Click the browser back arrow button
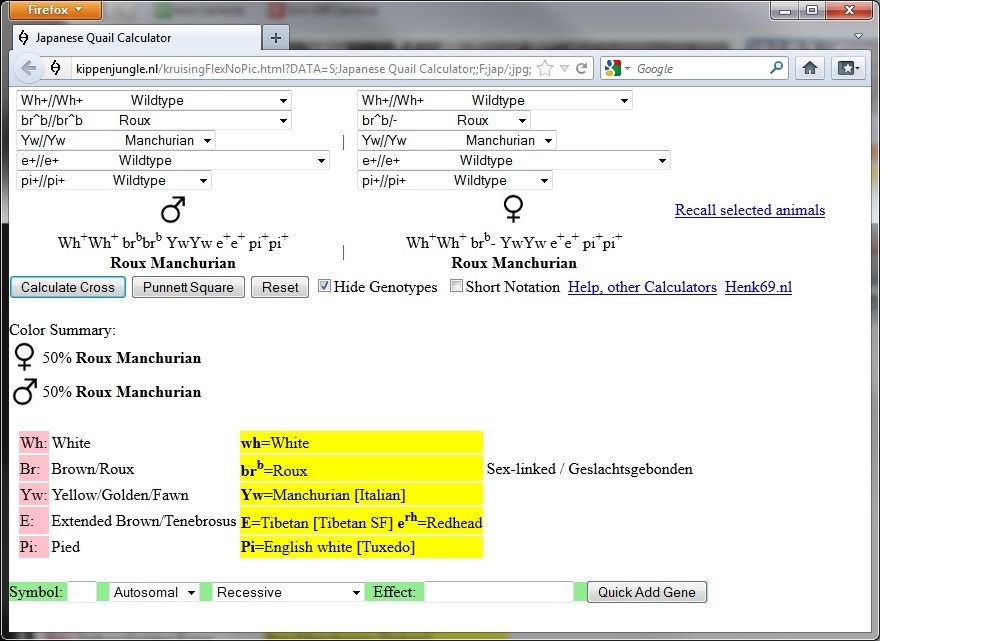This screenshot has width=1008, height=641. click(27, 68)
